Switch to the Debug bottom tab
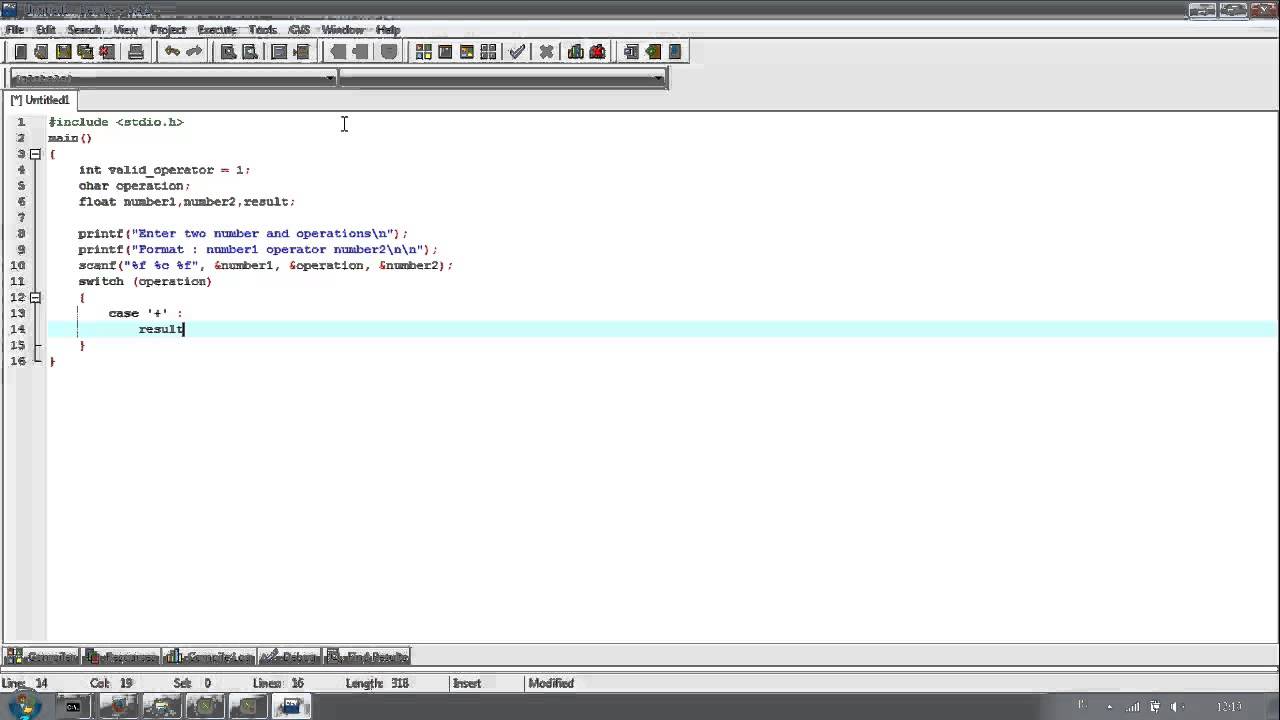1280x720 pixels. click(289, 657)
